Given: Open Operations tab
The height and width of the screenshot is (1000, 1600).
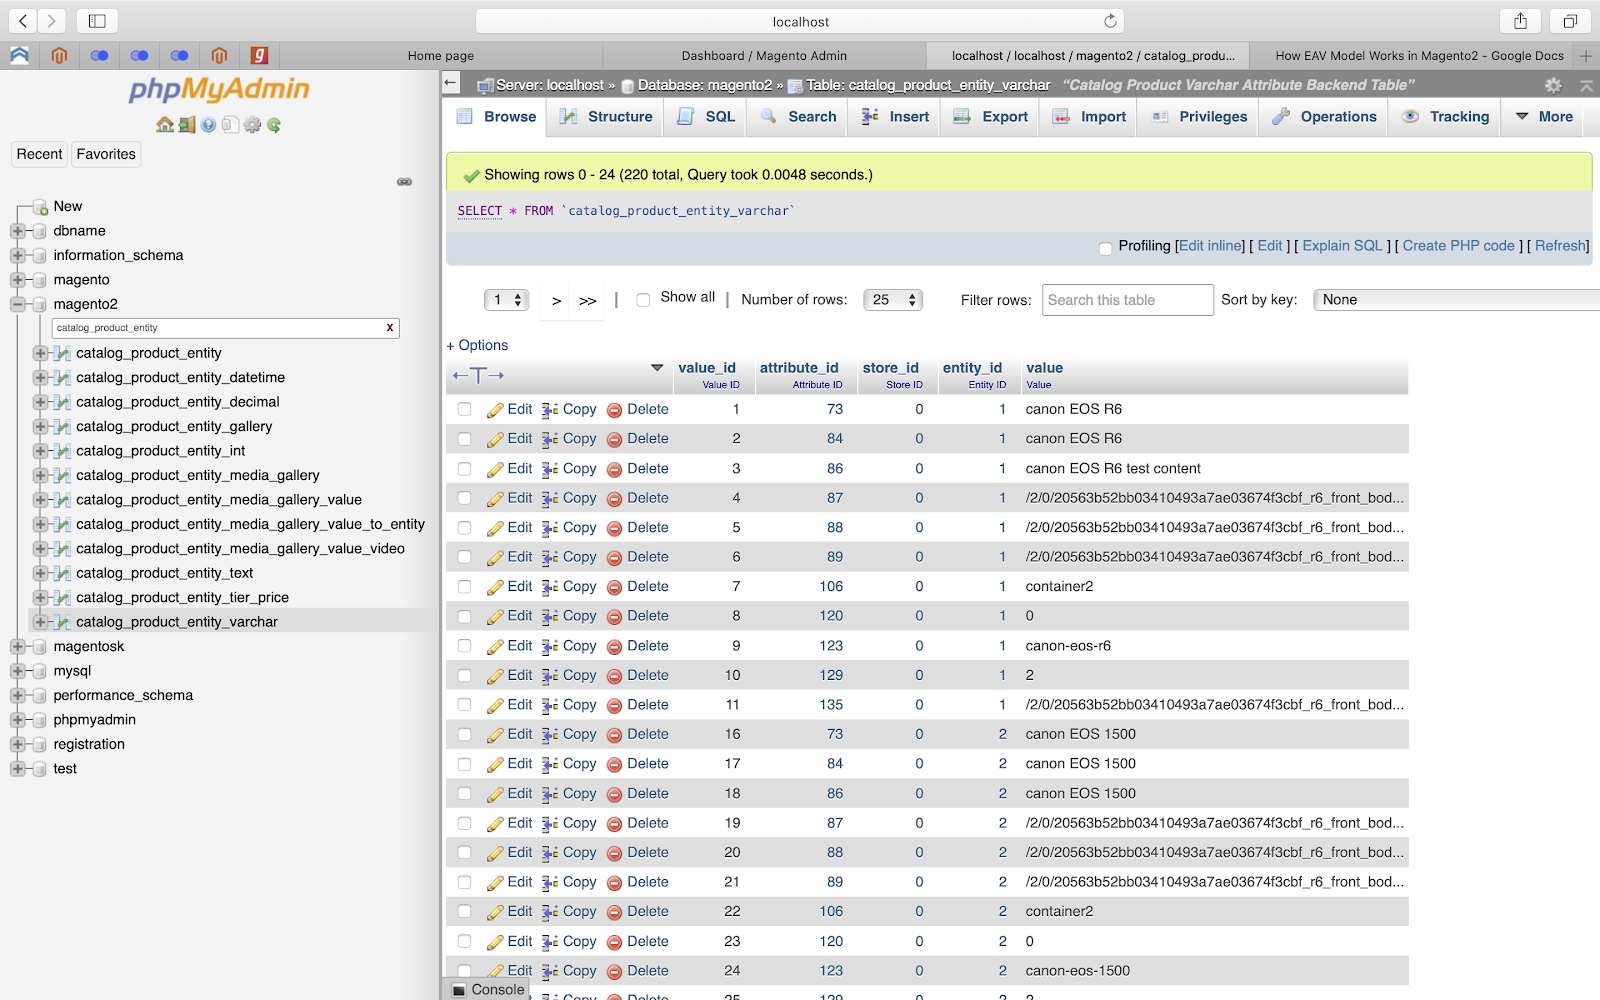Looking at the screenshot, I should pyautogui.click(x=1324, y=117).
